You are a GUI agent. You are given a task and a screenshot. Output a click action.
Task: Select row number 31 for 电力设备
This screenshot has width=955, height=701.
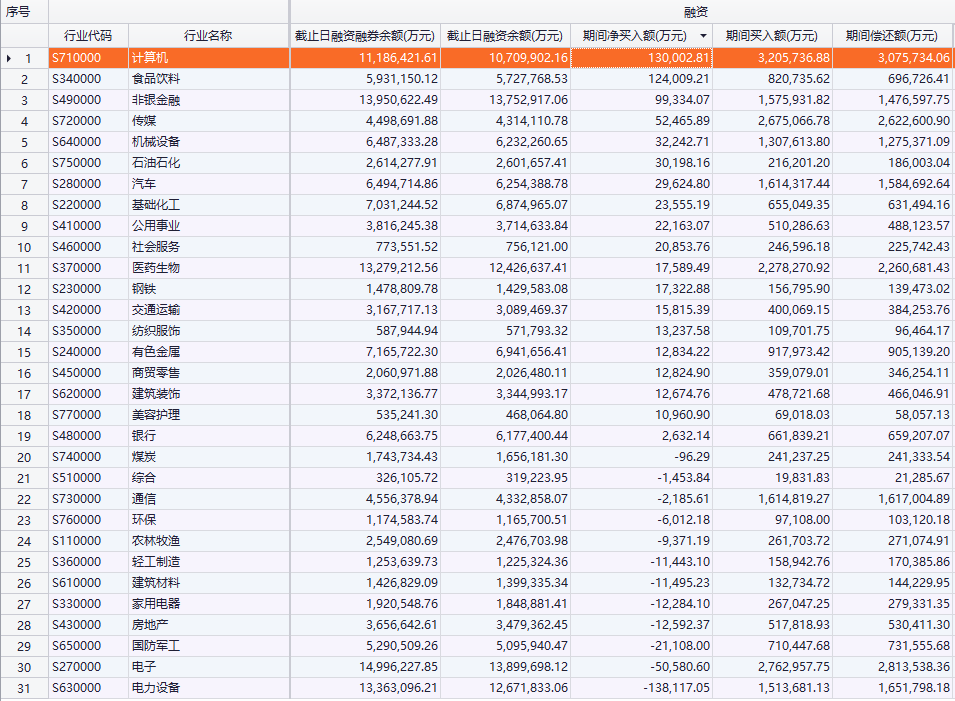pos(25,688)
